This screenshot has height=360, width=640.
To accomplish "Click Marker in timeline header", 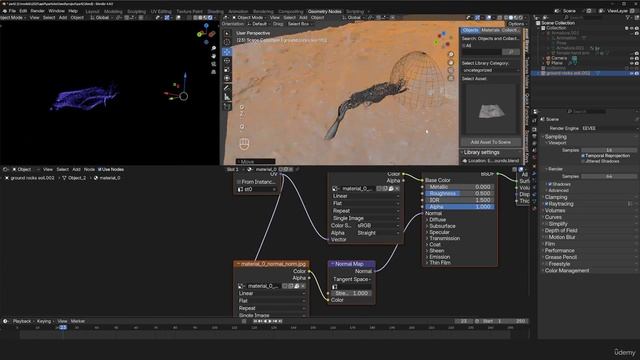I will (78, 321).
